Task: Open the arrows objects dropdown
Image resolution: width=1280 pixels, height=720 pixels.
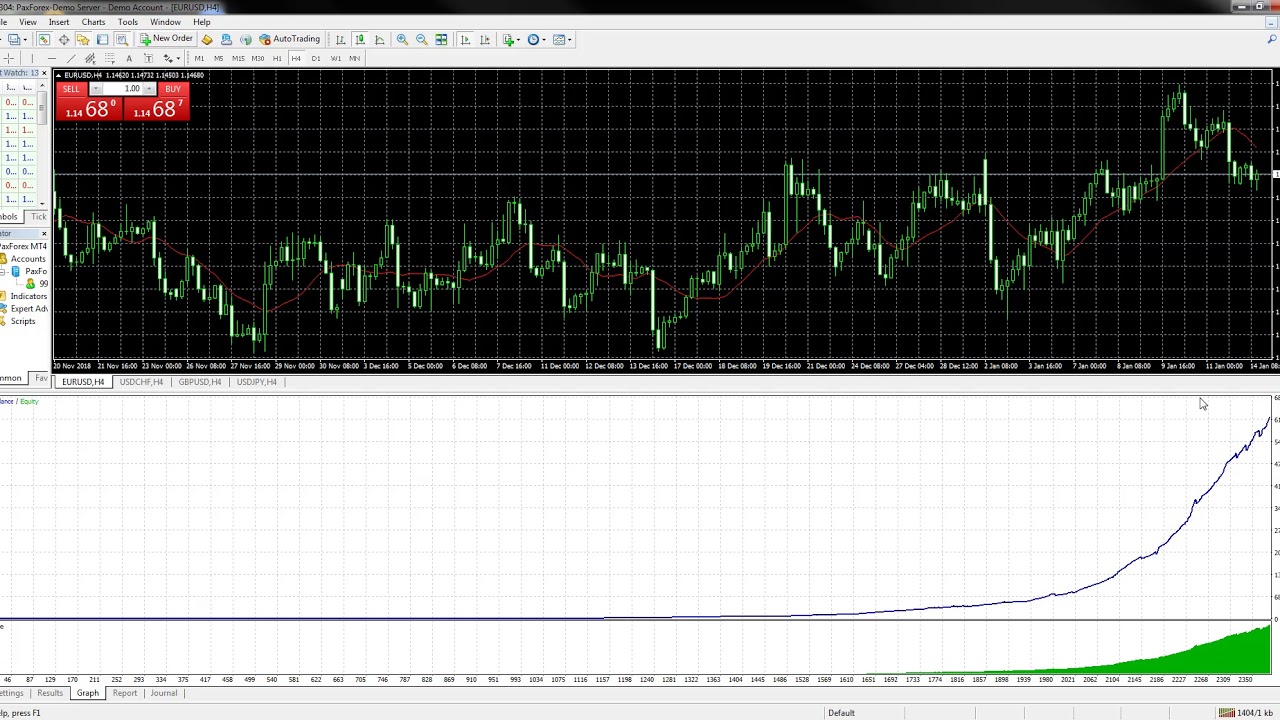Action: click(x=172, y=58)
